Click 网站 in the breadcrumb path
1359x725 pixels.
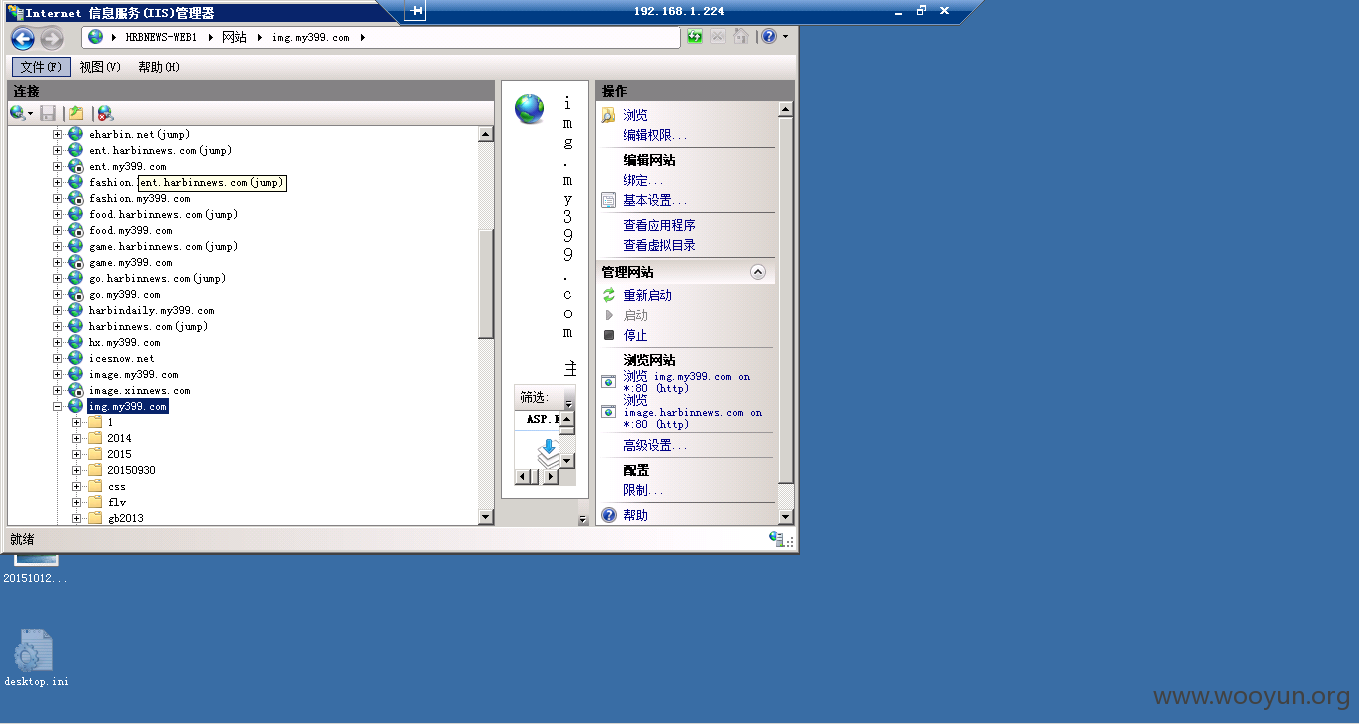pyautogui.click(x=234, y=37)
